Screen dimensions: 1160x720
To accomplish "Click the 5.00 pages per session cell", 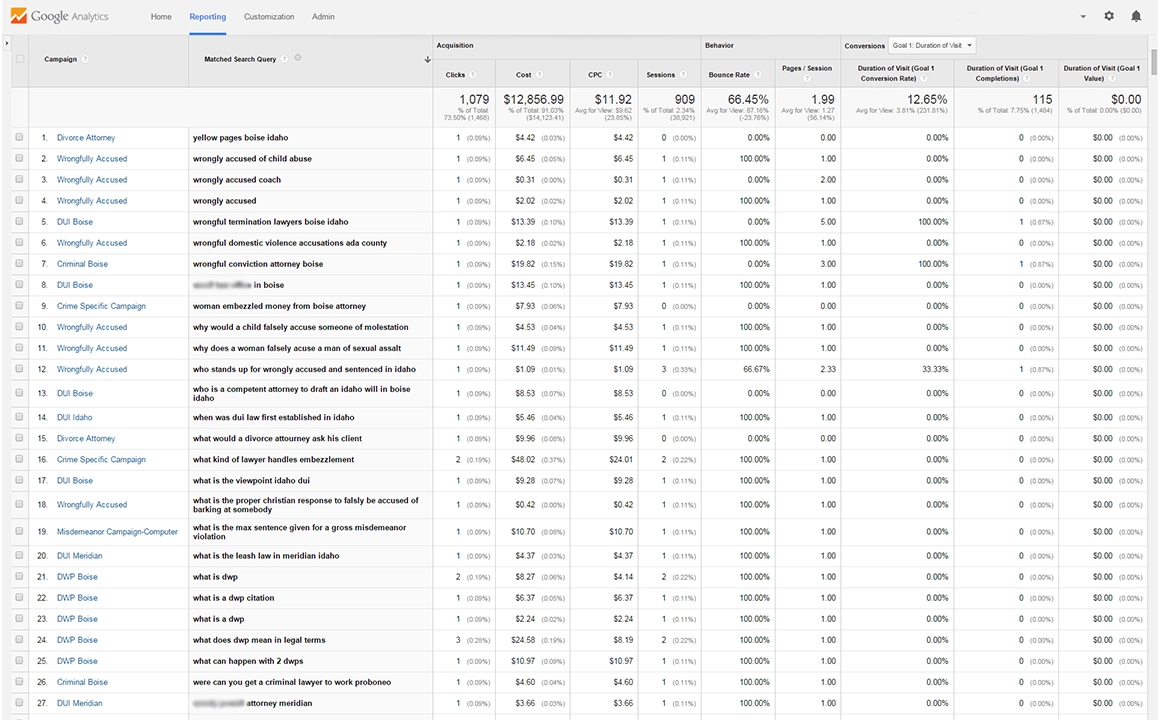I will (x=828, y=221).
